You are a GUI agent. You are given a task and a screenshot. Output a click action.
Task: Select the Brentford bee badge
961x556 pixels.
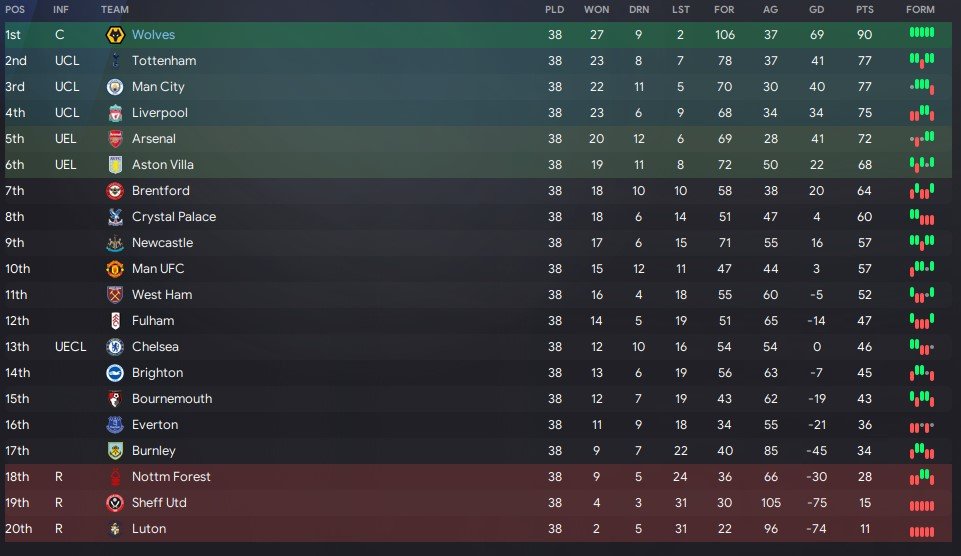[x=115, y=191]
